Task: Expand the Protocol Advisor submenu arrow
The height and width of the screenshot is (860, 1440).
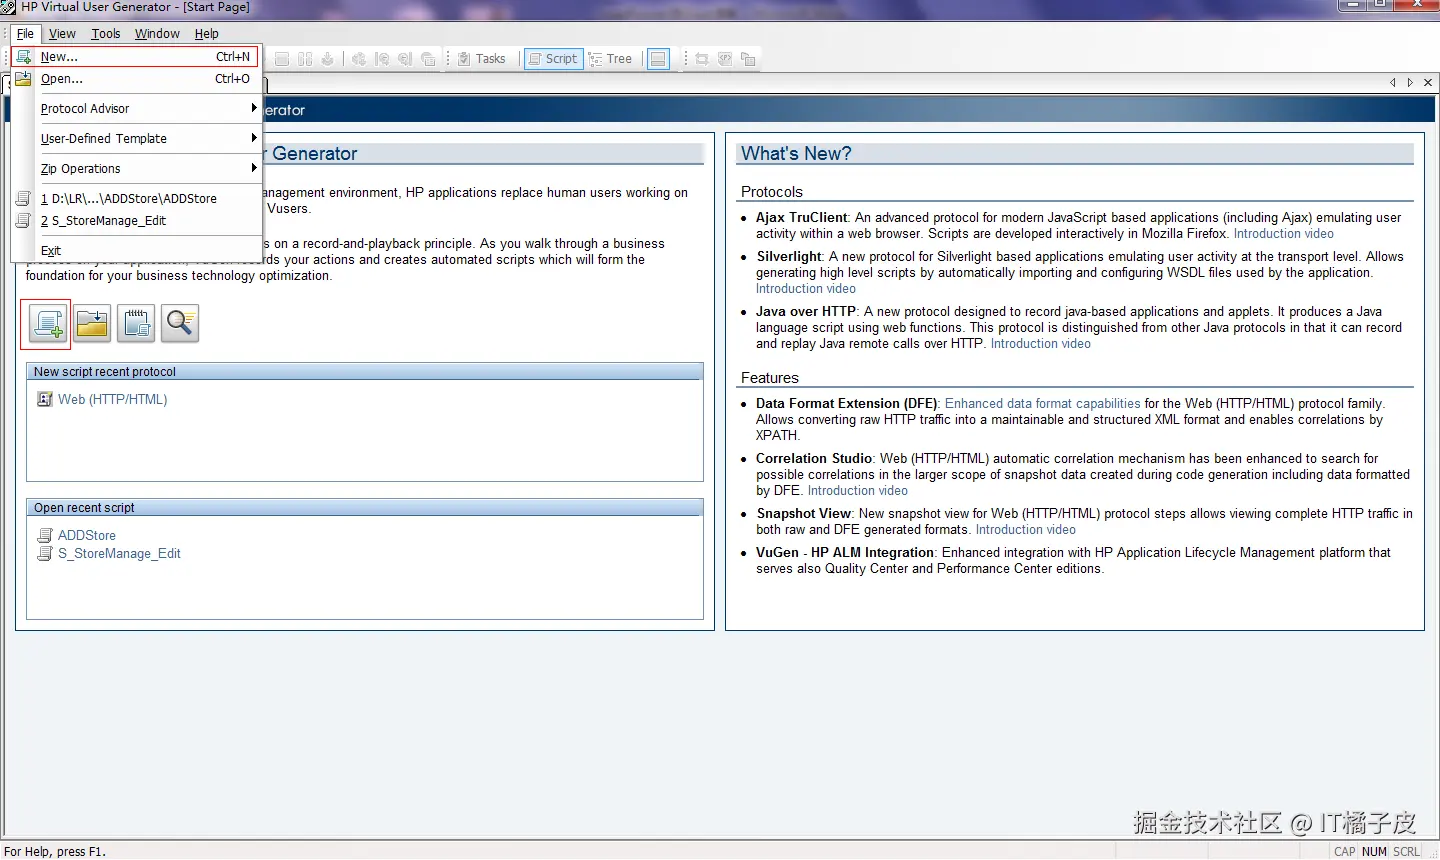Action: [254, 108]
